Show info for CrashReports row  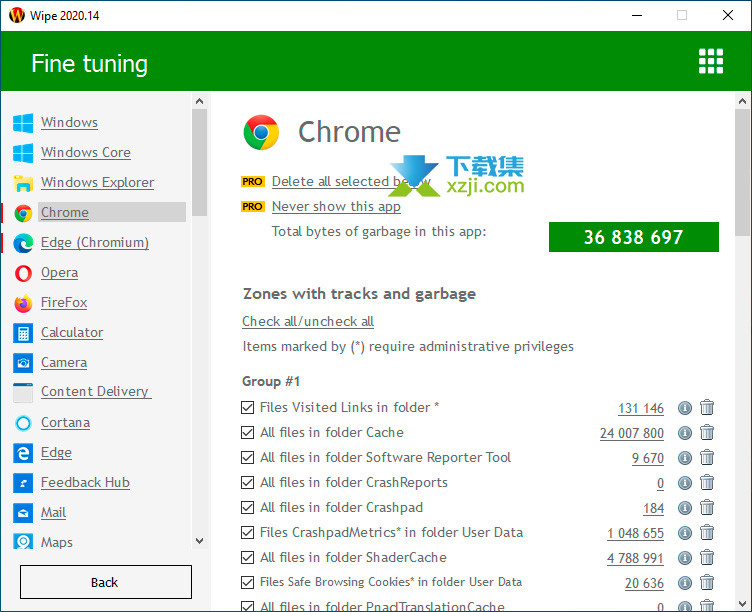685,483
